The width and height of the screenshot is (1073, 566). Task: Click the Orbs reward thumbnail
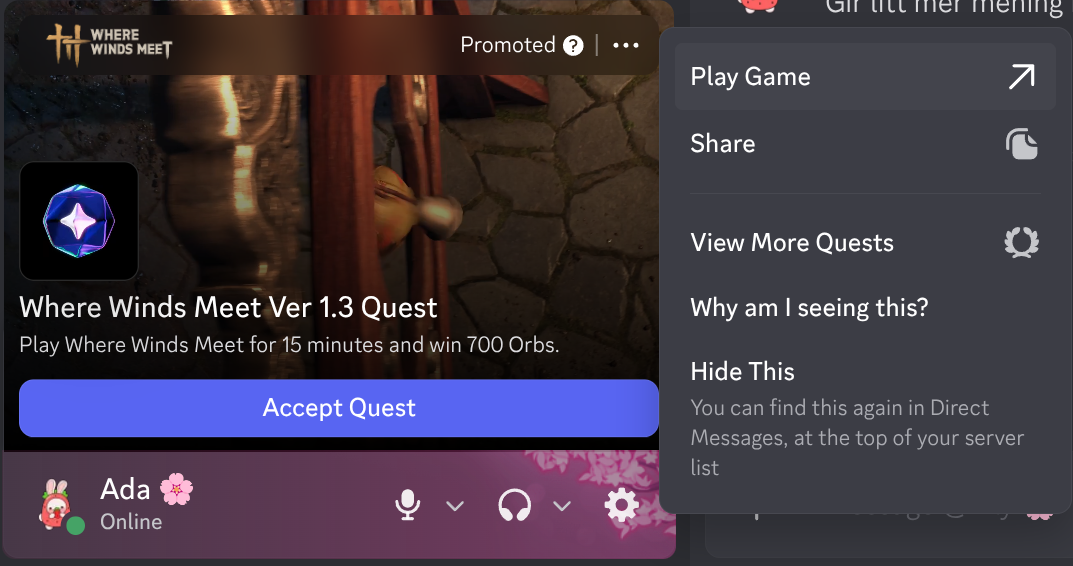[x=79, y=221]
